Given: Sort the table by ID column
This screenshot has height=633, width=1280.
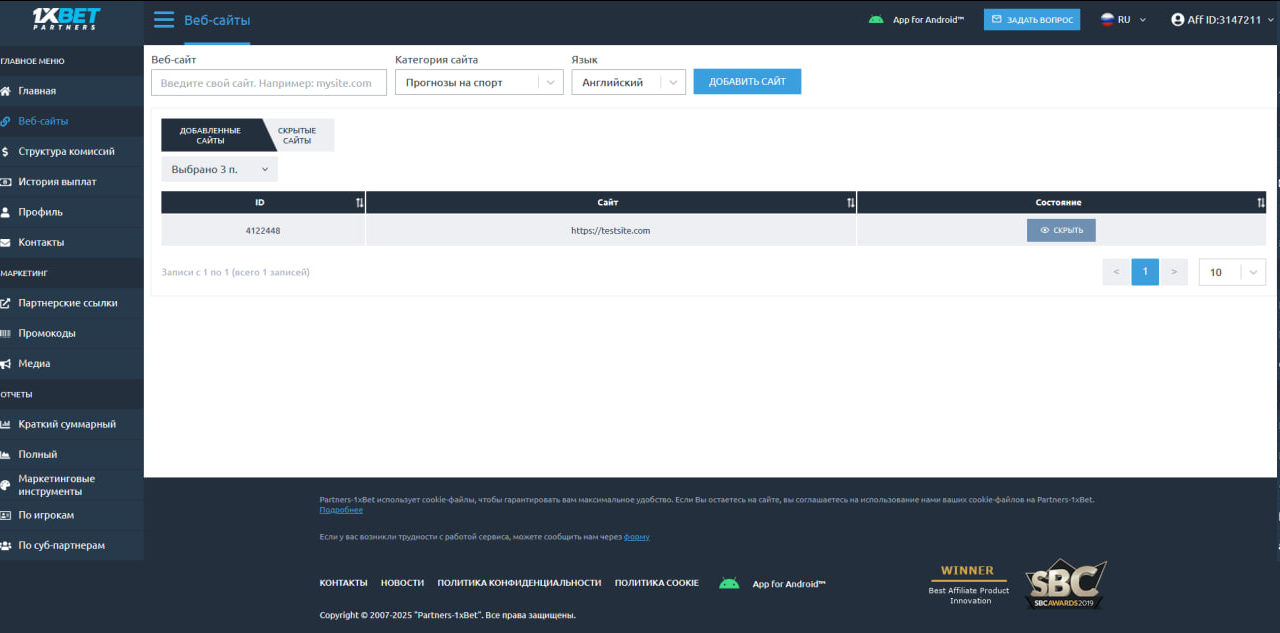Looking at the screenshot, I should pyautogui.click(x=359, y=203).
